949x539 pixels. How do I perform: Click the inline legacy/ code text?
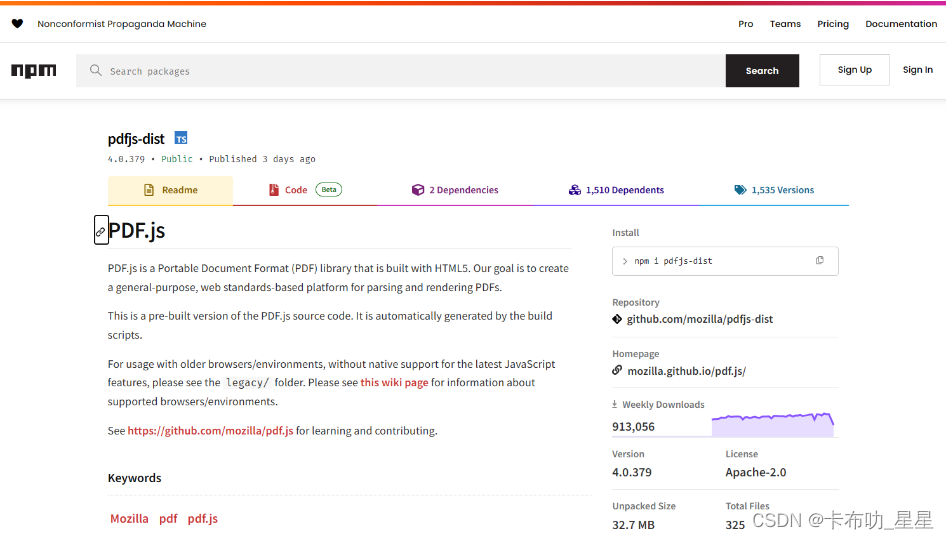[x=248, y=382]
